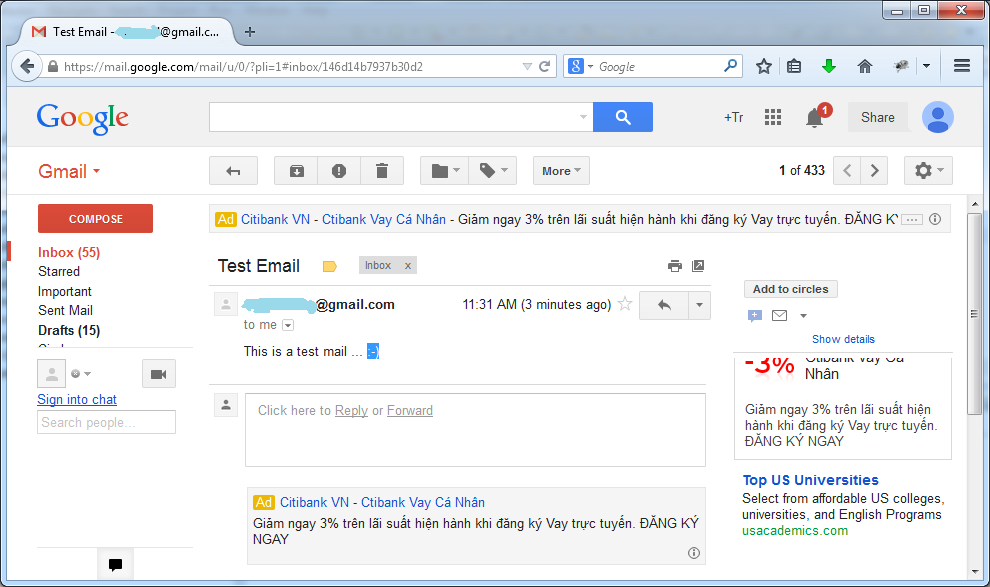Open the reply options dropdown arrow
Viewport: 990px width, 587px height.
[x=699, y=305]
